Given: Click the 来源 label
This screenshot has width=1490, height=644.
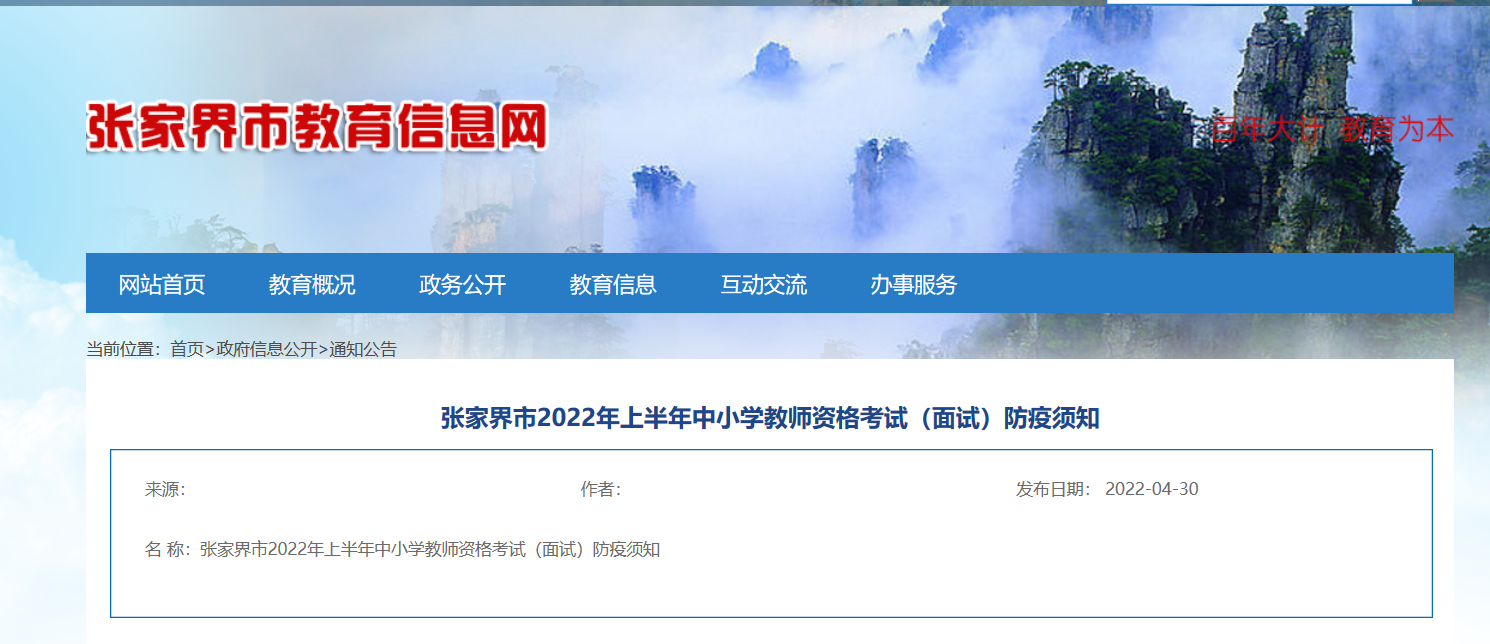Looking at the screenshot, I should (165, 489).
